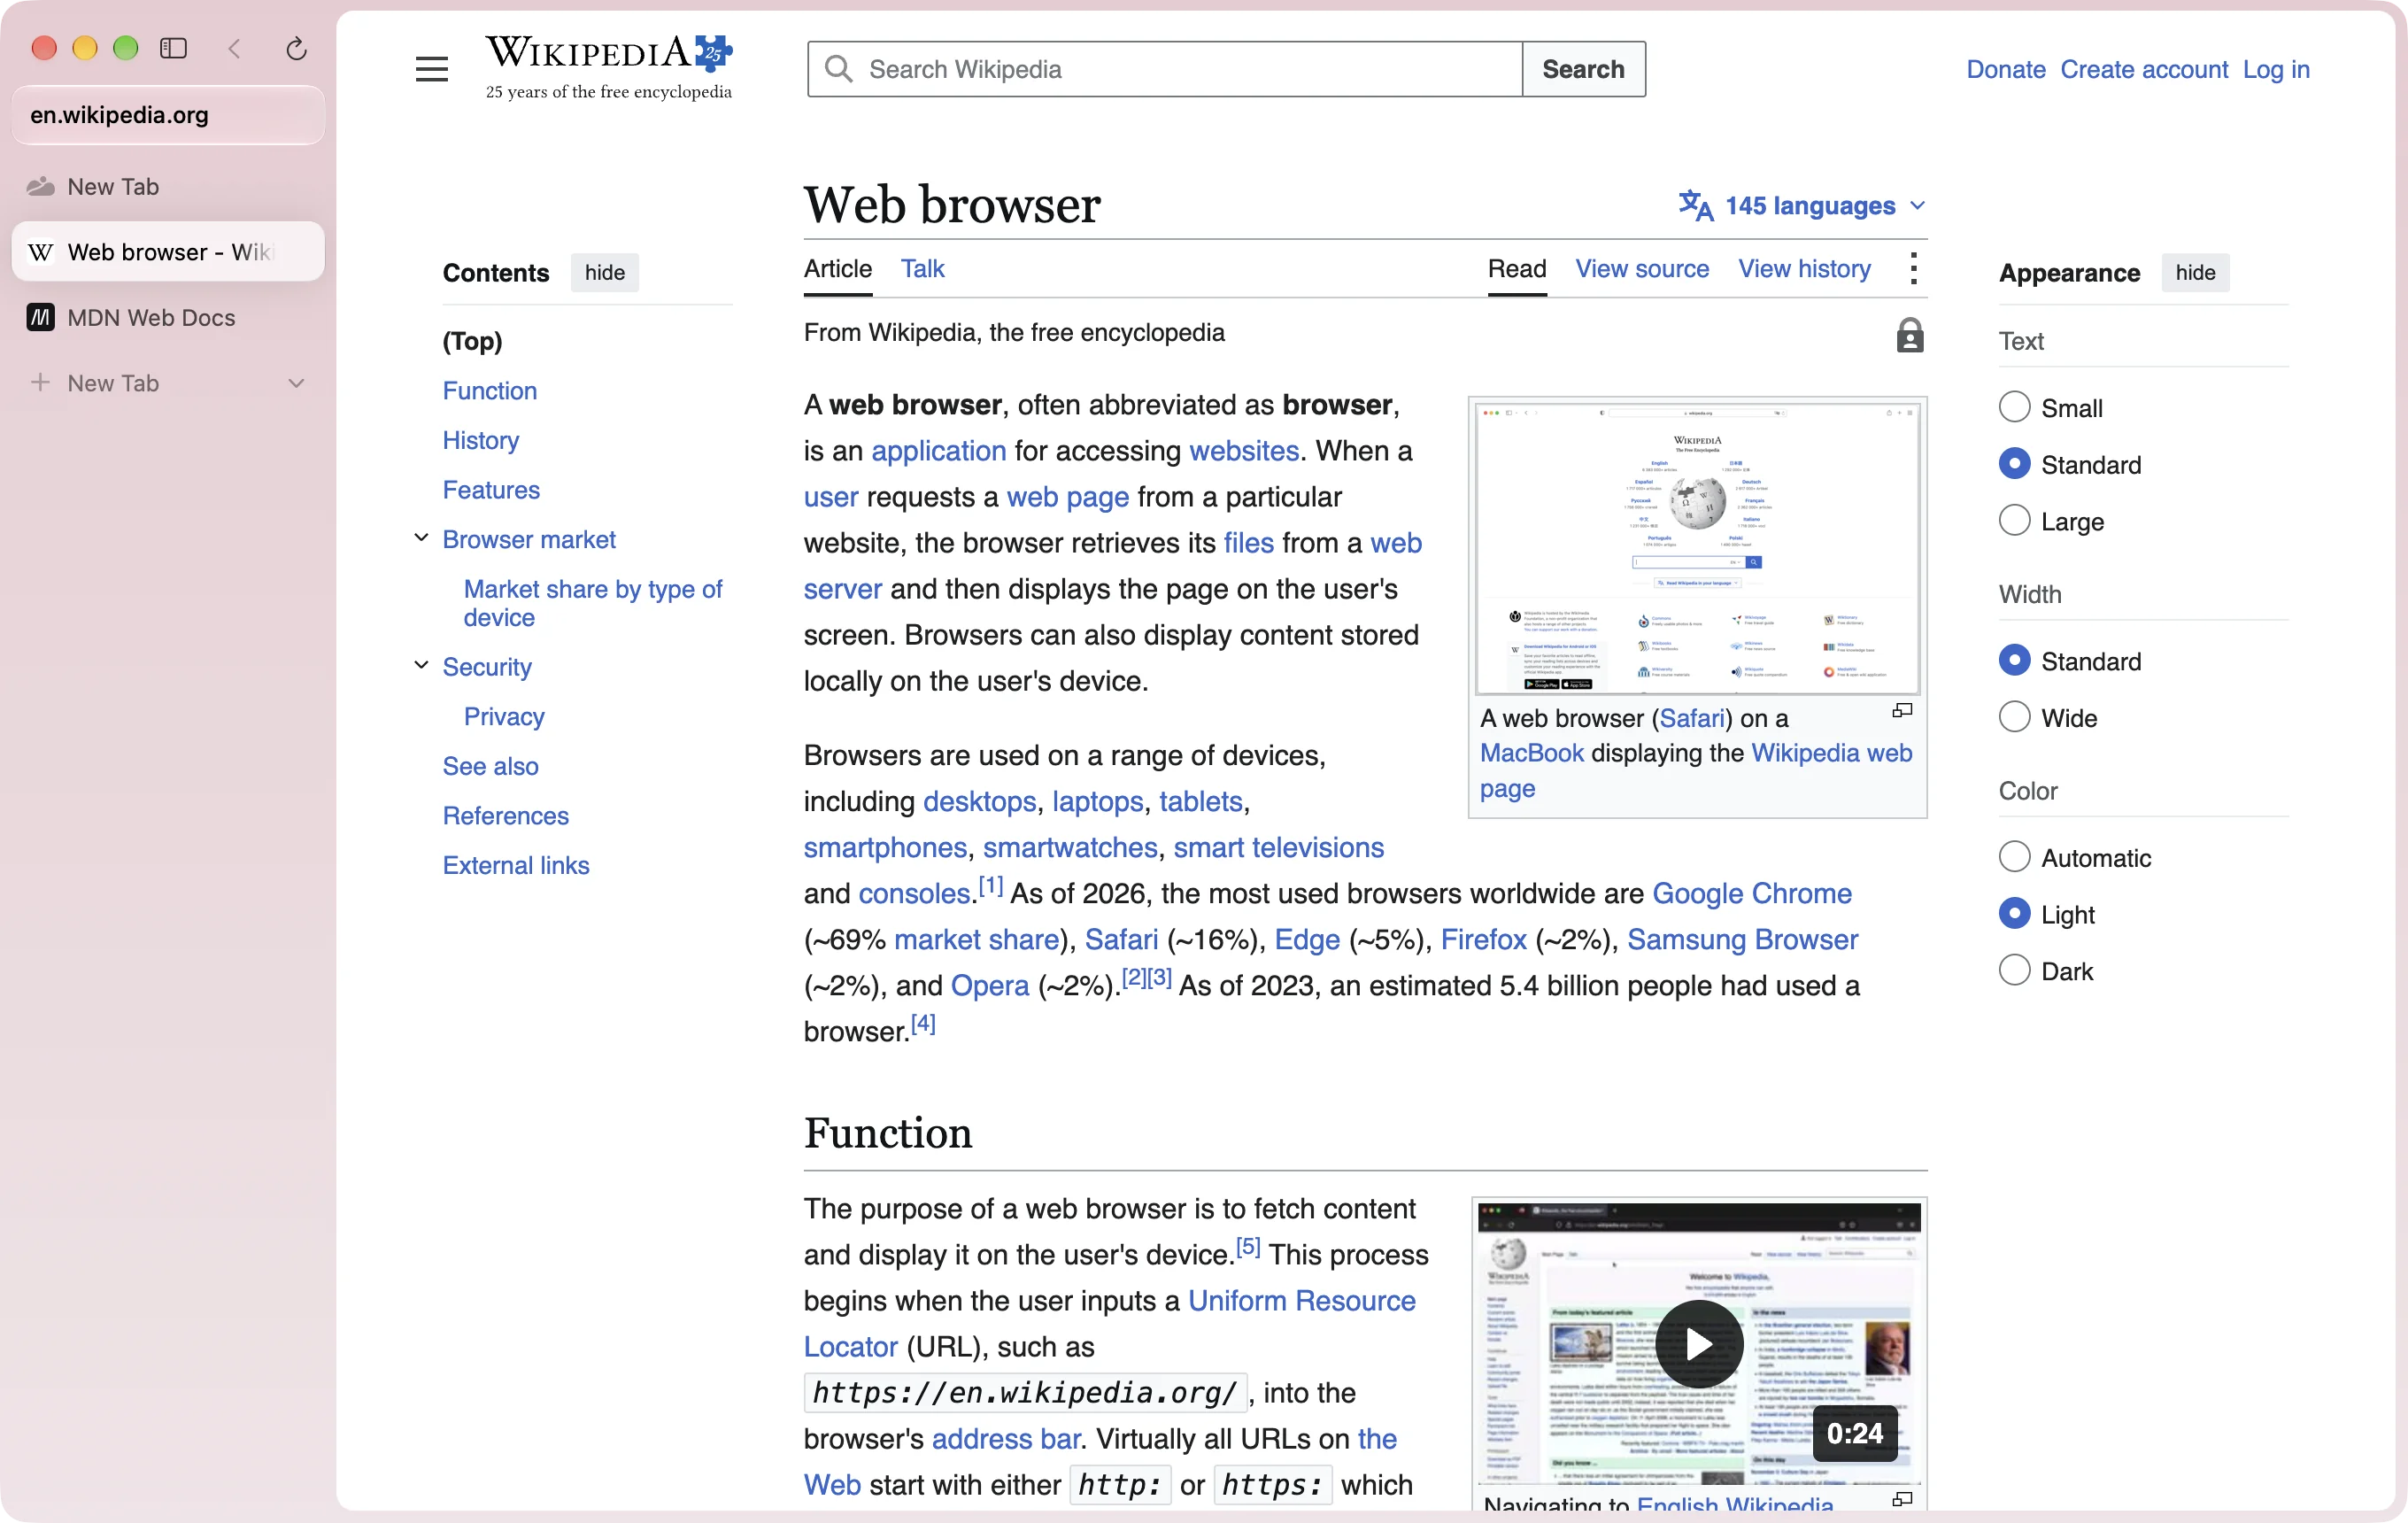The image size is (2408, 1523).
Task: Open the View history tab
Action: (1803, 268)
